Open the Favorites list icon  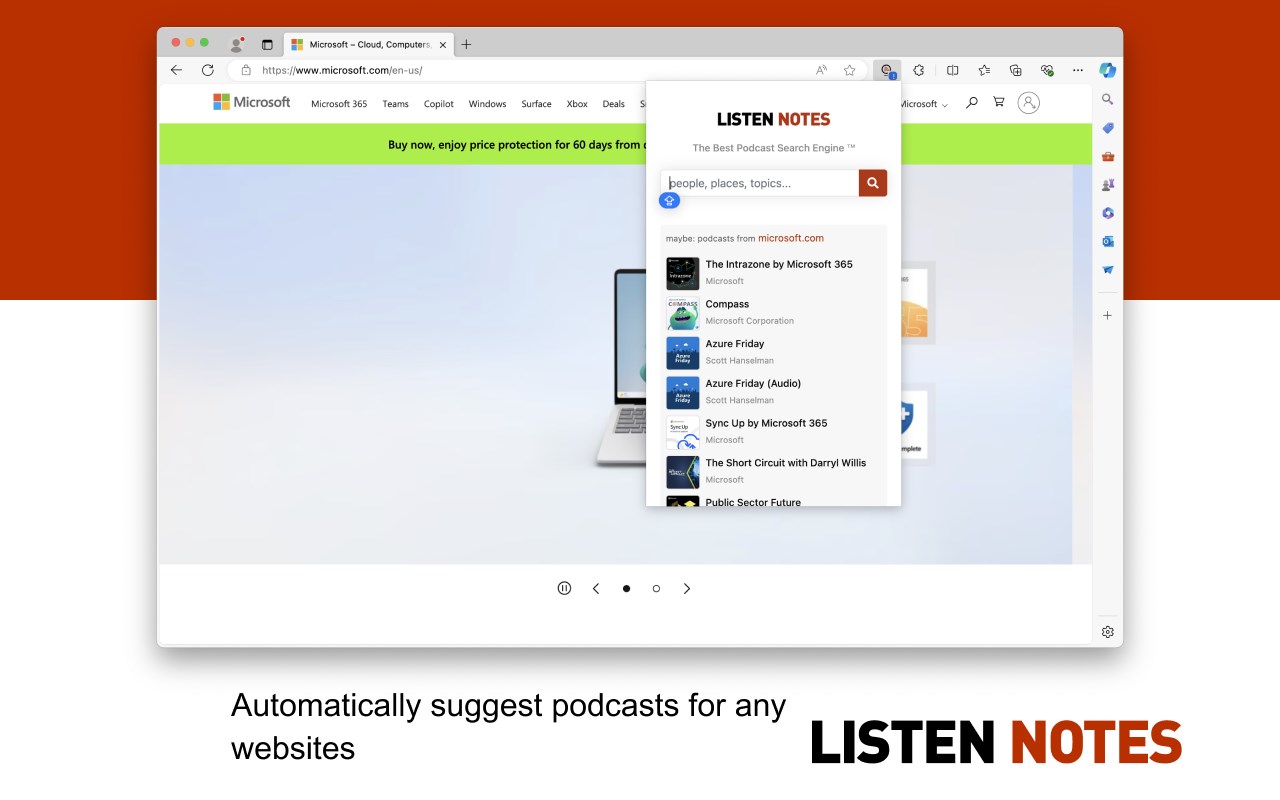click(x=984, y=70)
